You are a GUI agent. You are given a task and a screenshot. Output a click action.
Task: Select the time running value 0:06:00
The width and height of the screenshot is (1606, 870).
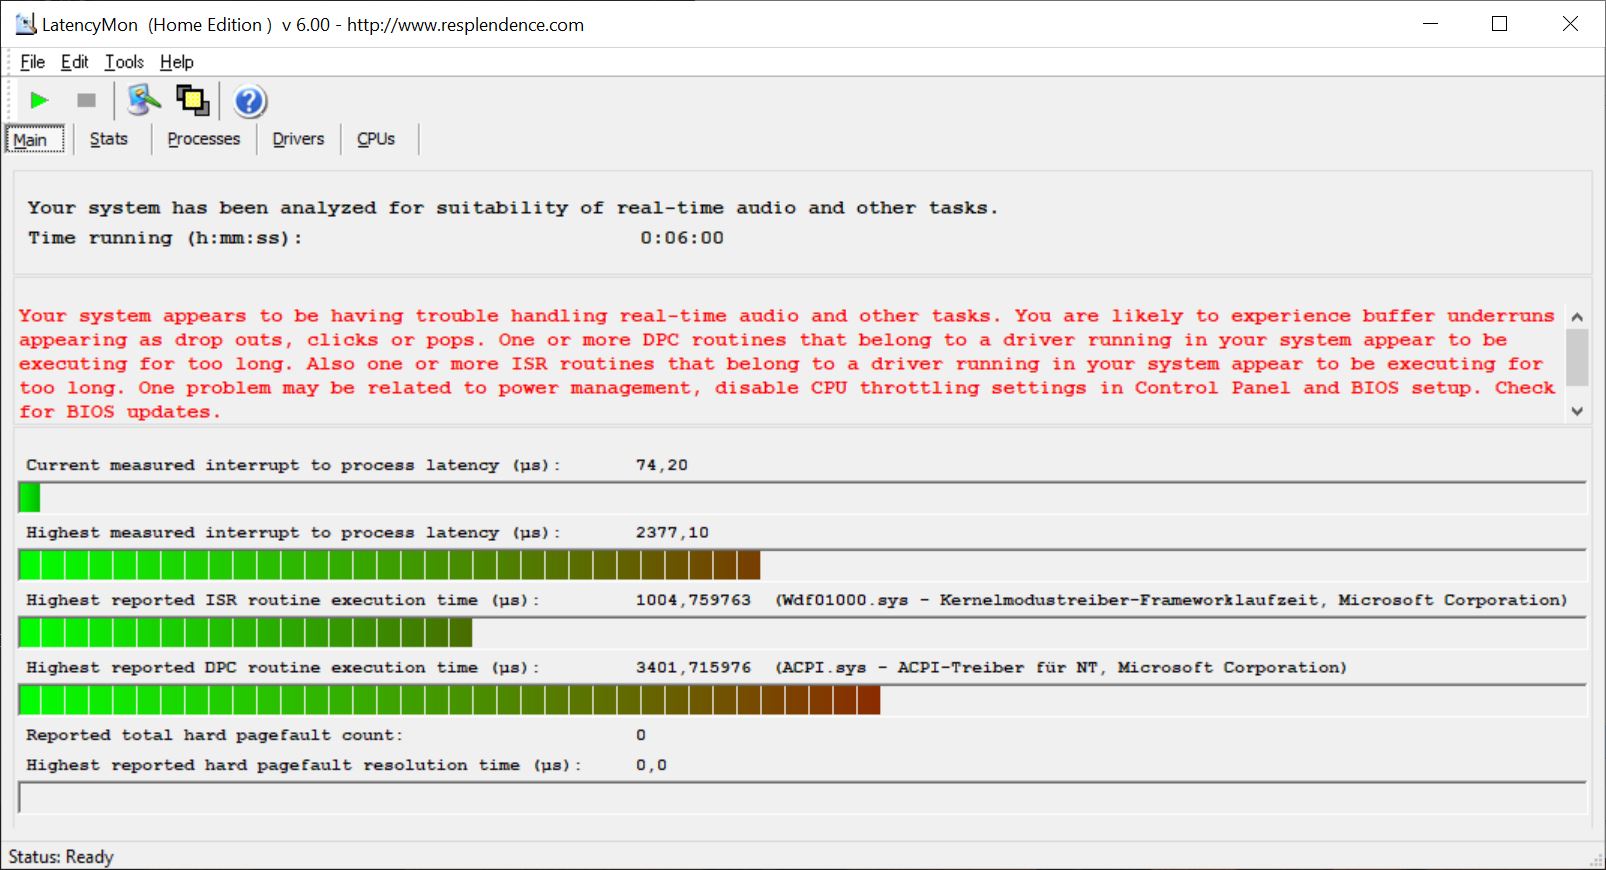coord(682,238)
